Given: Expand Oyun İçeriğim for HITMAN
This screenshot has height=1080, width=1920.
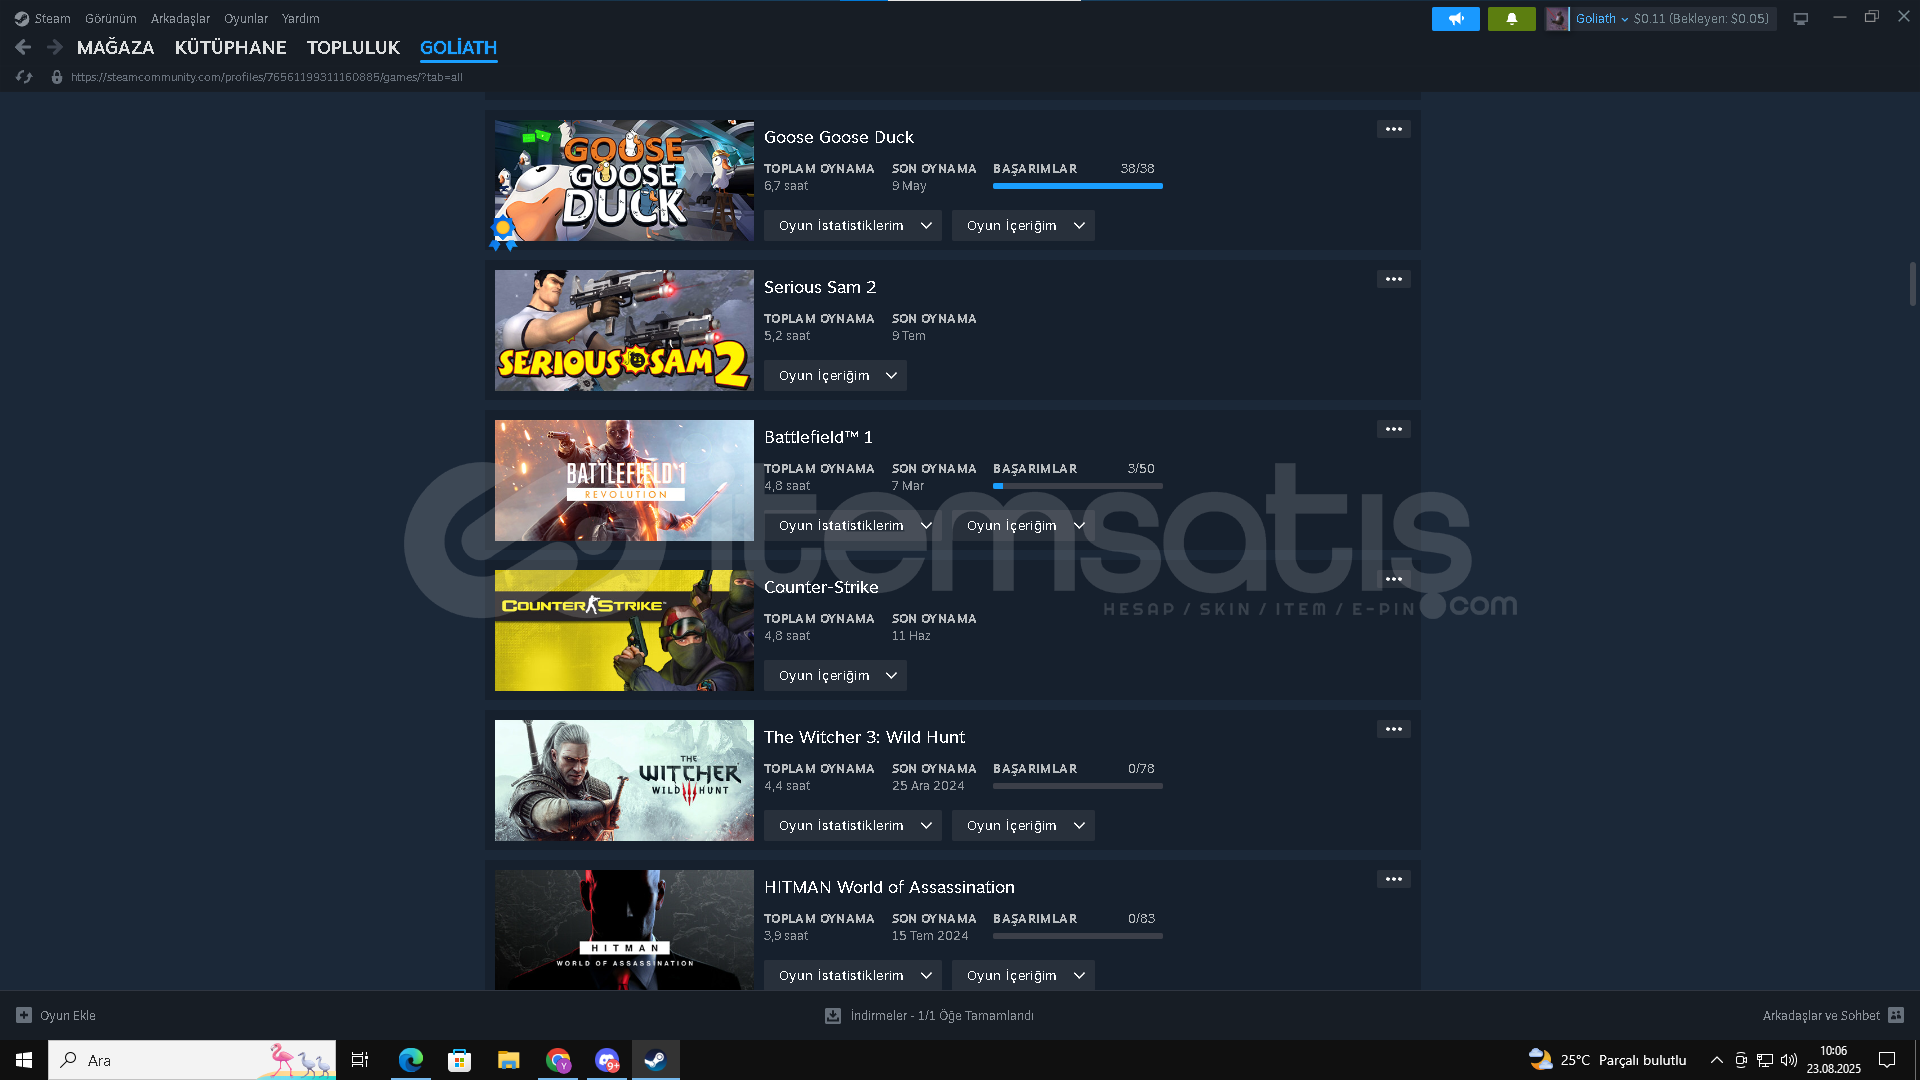Looking at the screenshot, I should 1023,976.
